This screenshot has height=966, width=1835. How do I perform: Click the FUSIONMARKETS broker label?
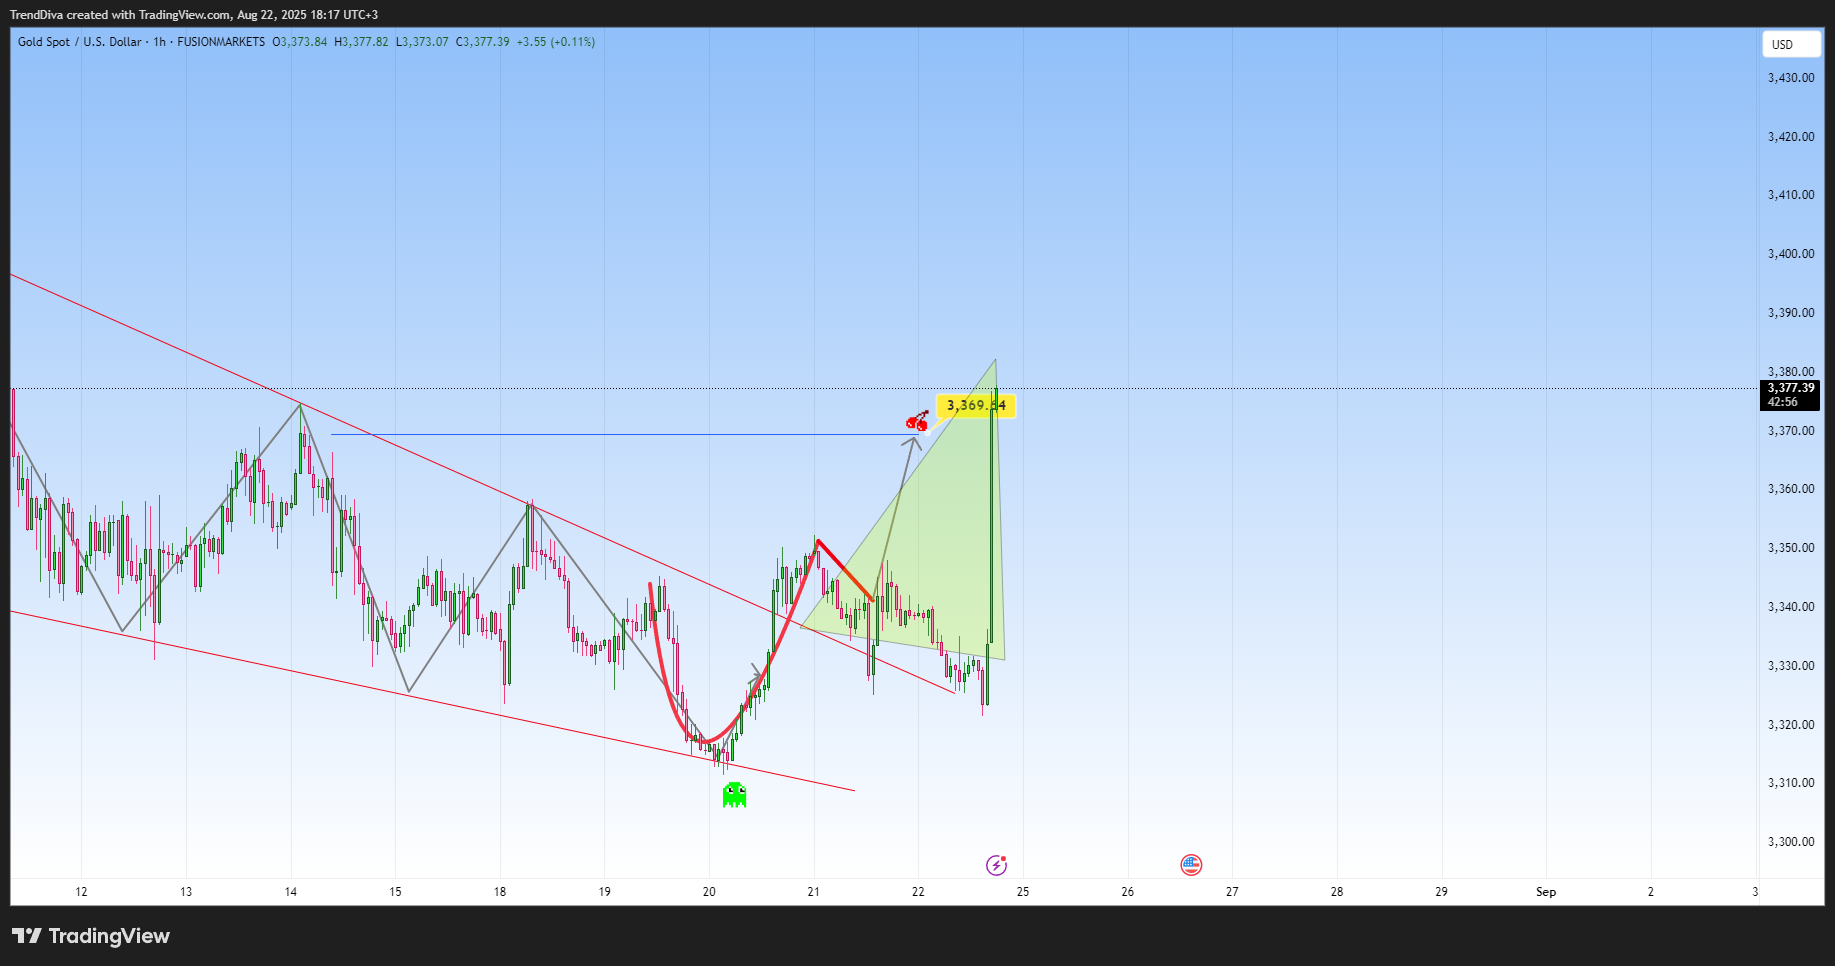[x=221, y=42]
